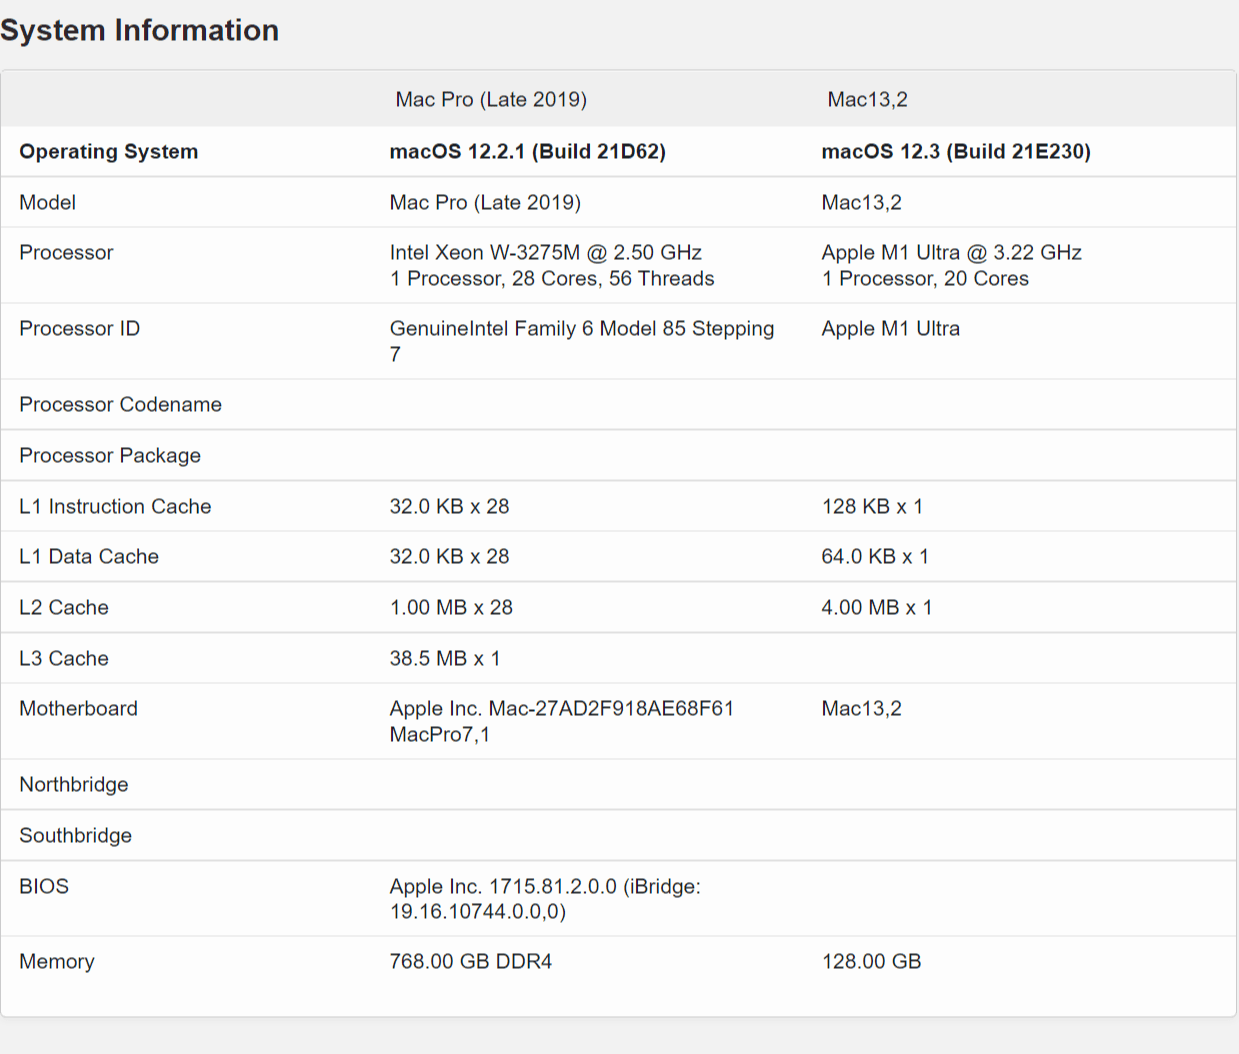Click the Processor ID row label
Screen dimensions: 1239x1054
[x=80, y=328]
